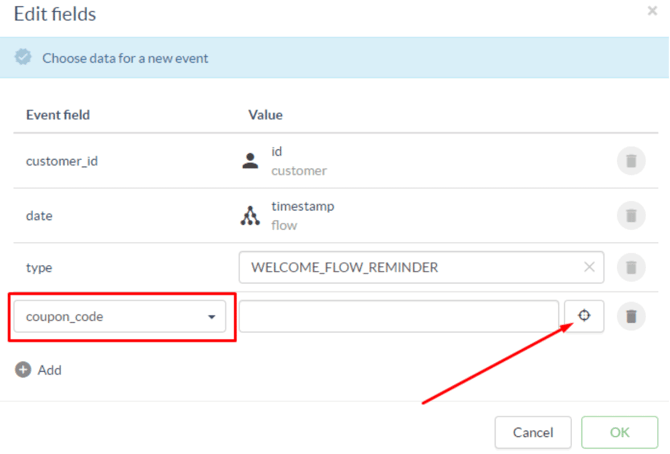Click the plus icon next to Add

23,370
